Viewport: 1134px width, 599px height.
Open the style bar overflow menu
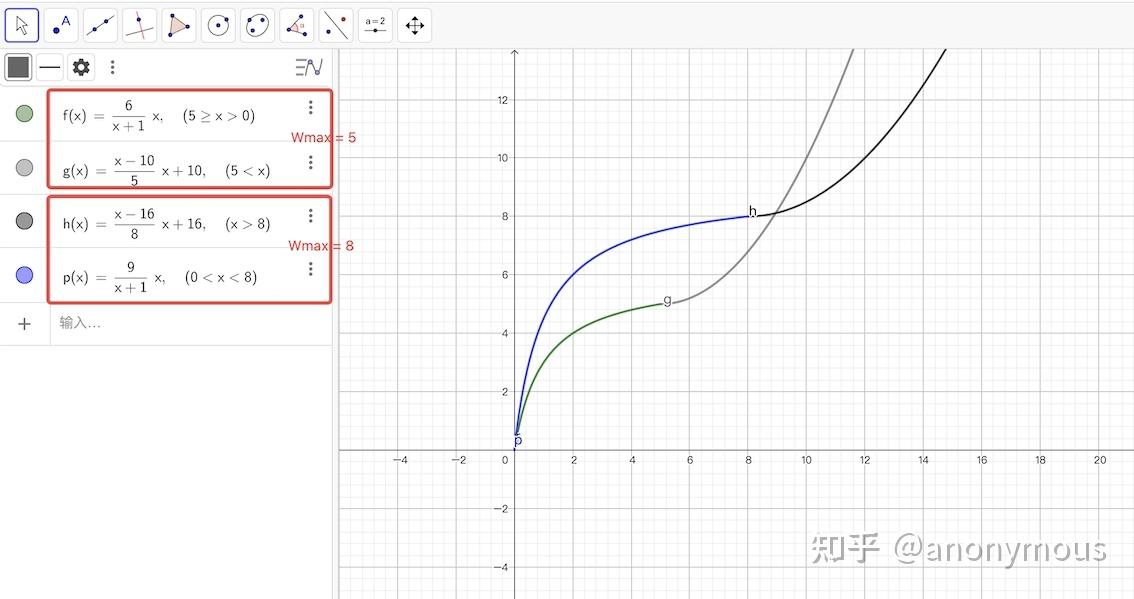pyautogui.click(x=112, y=67)
